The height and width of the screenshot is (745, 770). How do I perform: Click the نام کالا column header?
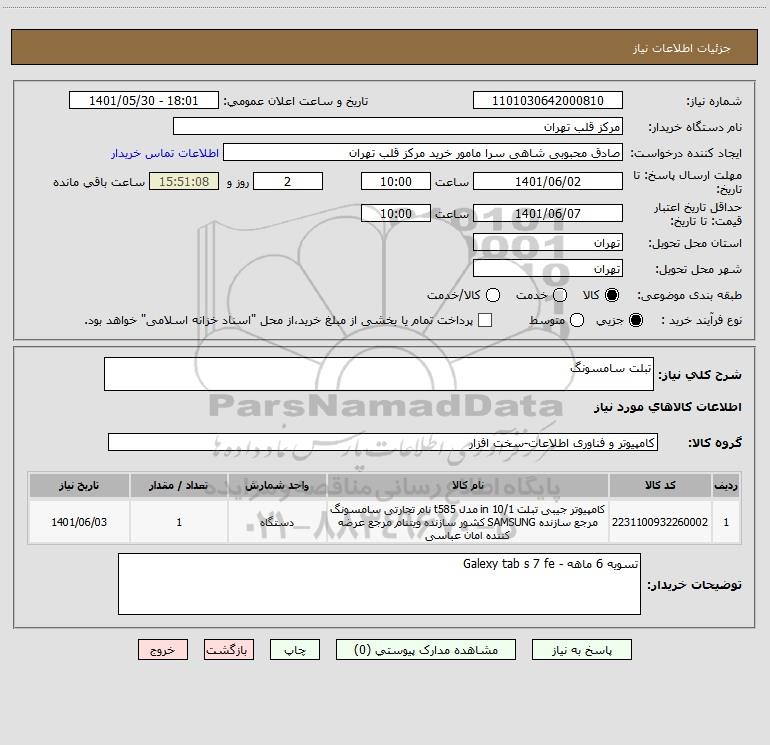[468, 485]
